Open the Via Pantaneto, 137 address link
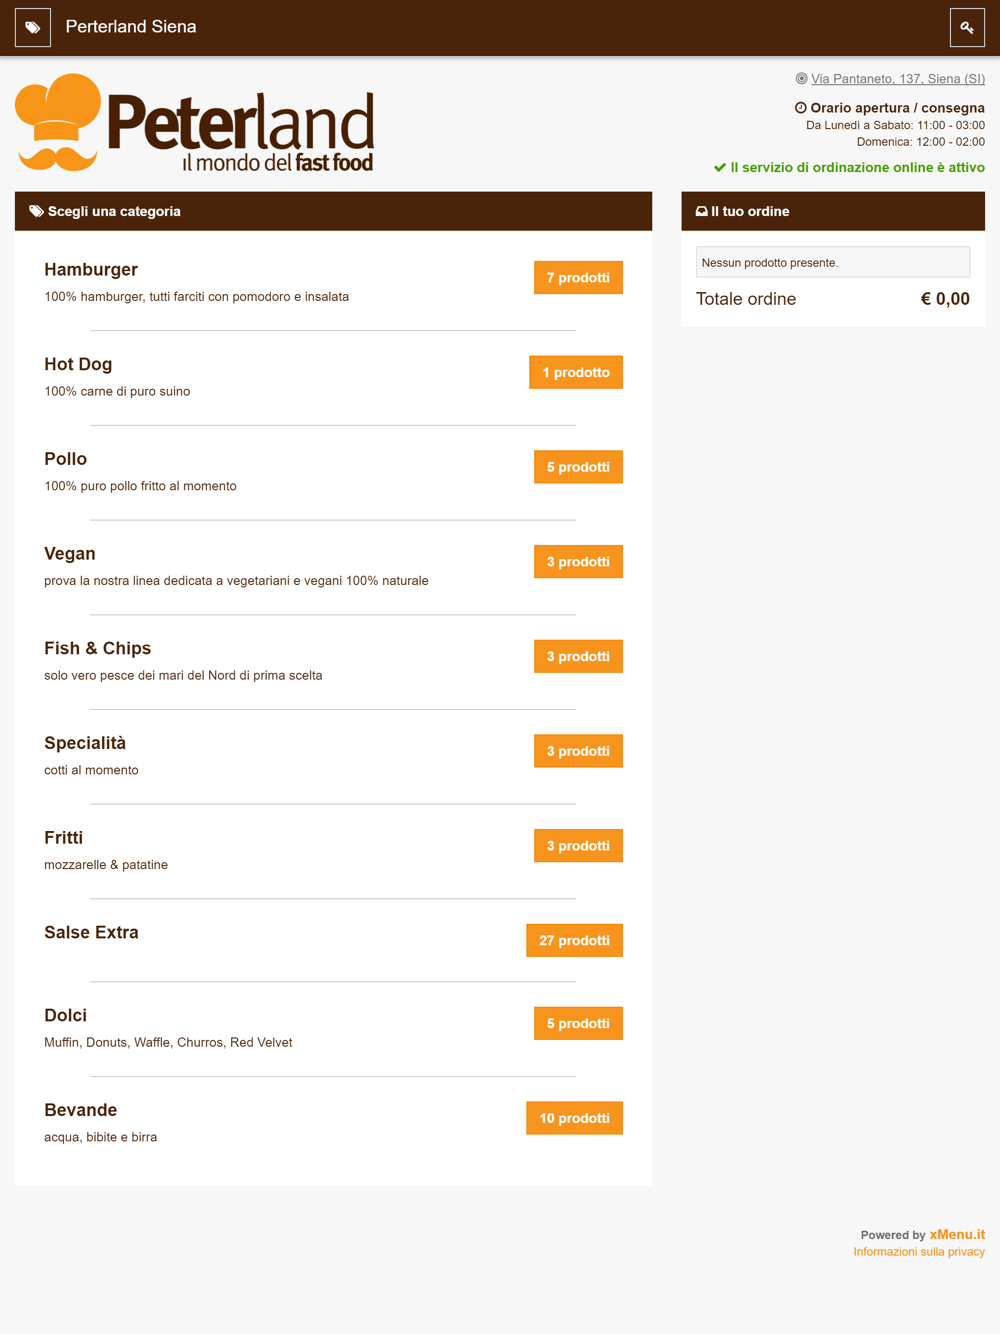1000x1334 pixels. tap(898, 79)
